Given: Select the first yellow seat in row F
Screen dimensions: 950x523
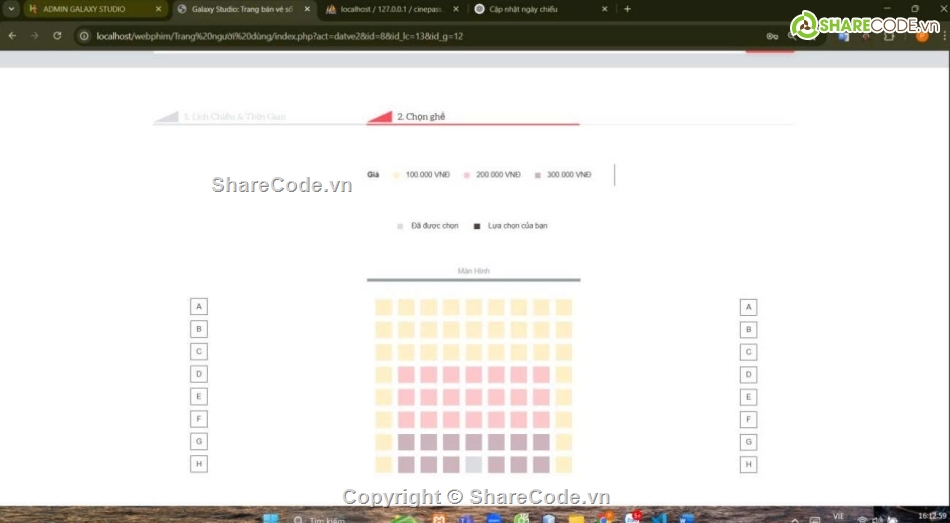Looking at the screenshot, I should coord(384,419).
